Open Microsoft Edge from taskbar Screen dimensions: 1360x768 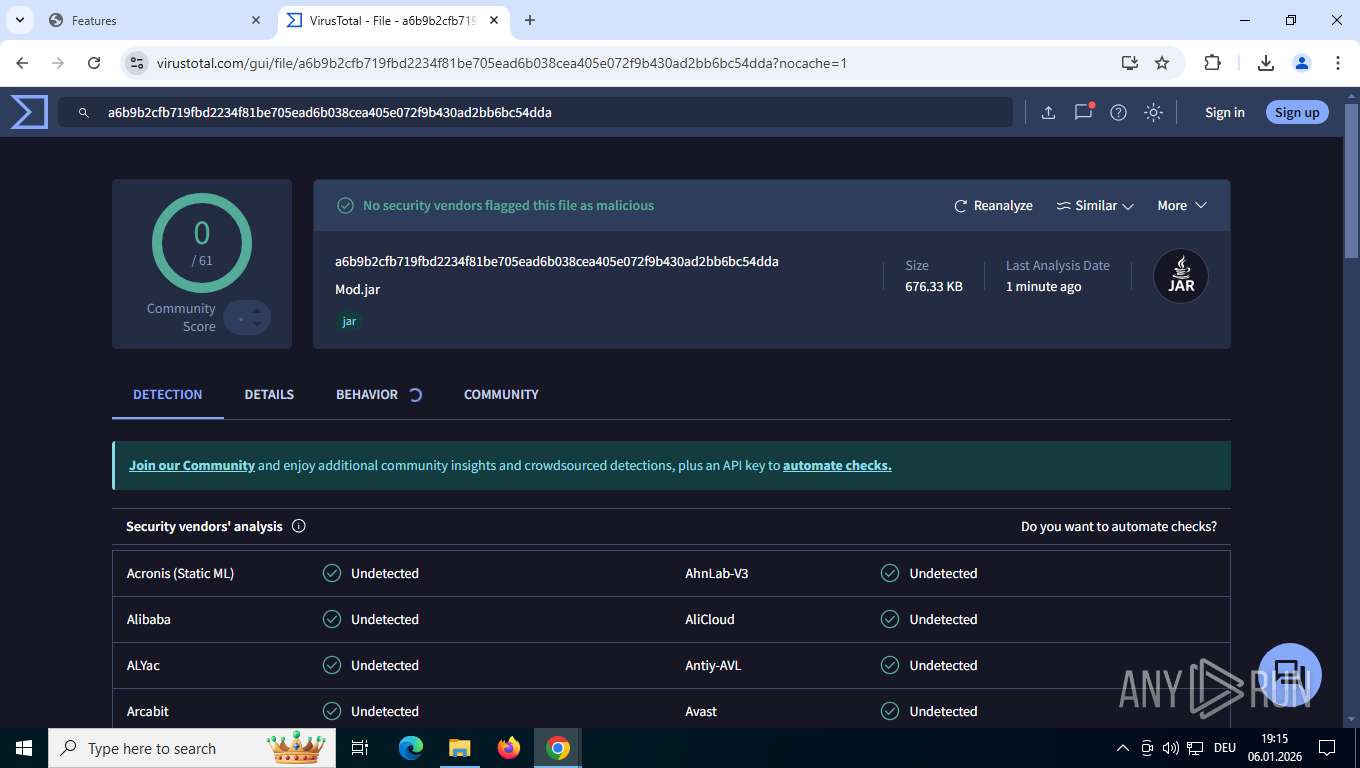click(411, 748)
